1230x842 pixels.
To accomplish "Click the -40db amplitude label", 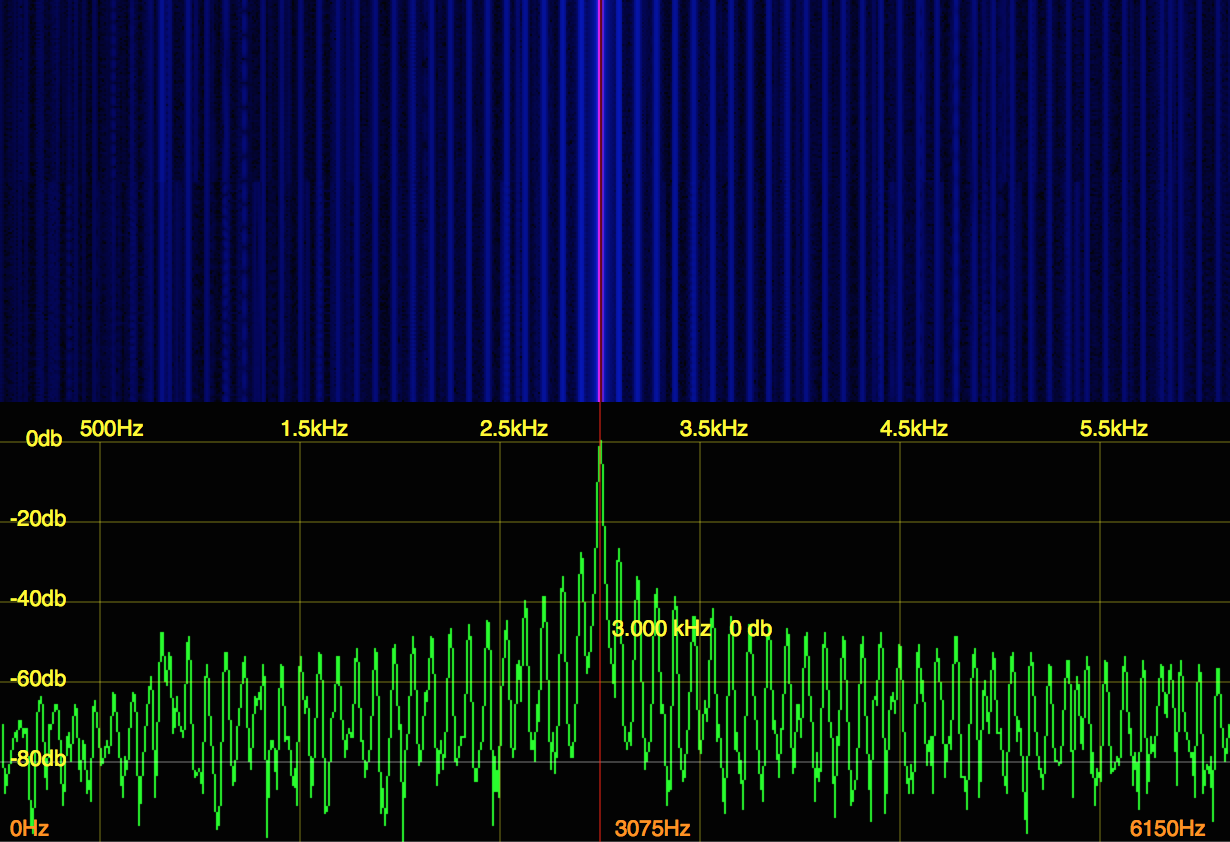I will [x=38, y=599].
